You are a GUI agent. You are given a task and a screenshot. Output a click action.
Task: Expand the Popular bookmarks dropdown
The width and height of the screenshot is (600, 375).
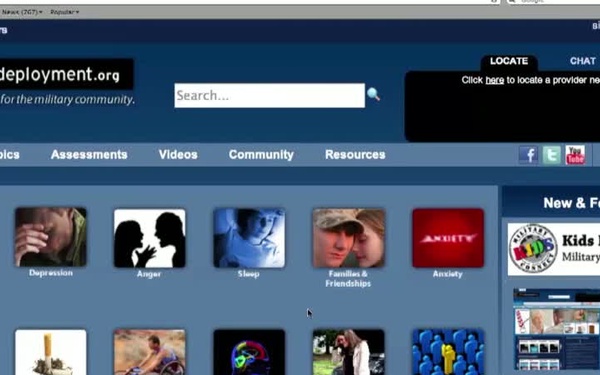[x=65, y=12]
